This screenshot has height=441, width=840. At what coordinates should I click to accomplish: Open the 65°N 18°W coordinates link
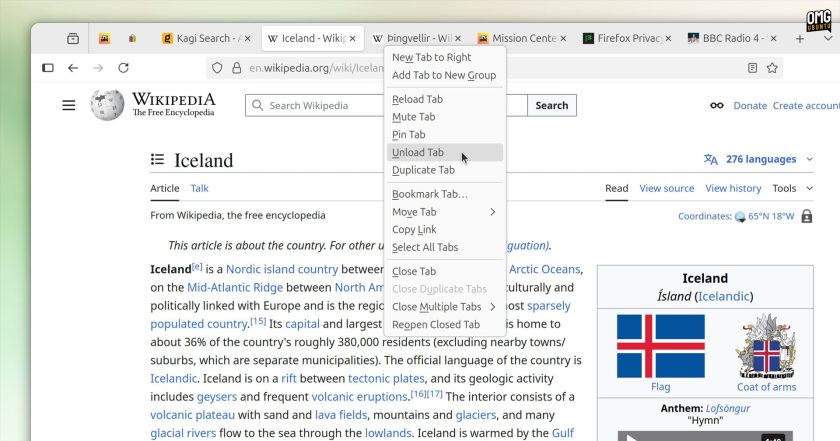click(771, 216)
